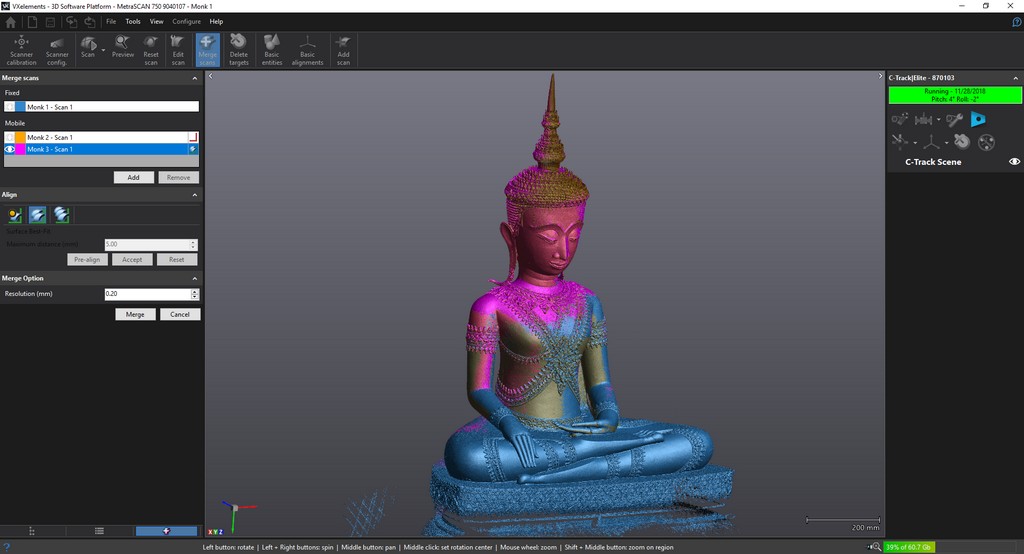Collapse left panel with viewport arrow
Screen dimensions: 1024x554
point(210,76)
